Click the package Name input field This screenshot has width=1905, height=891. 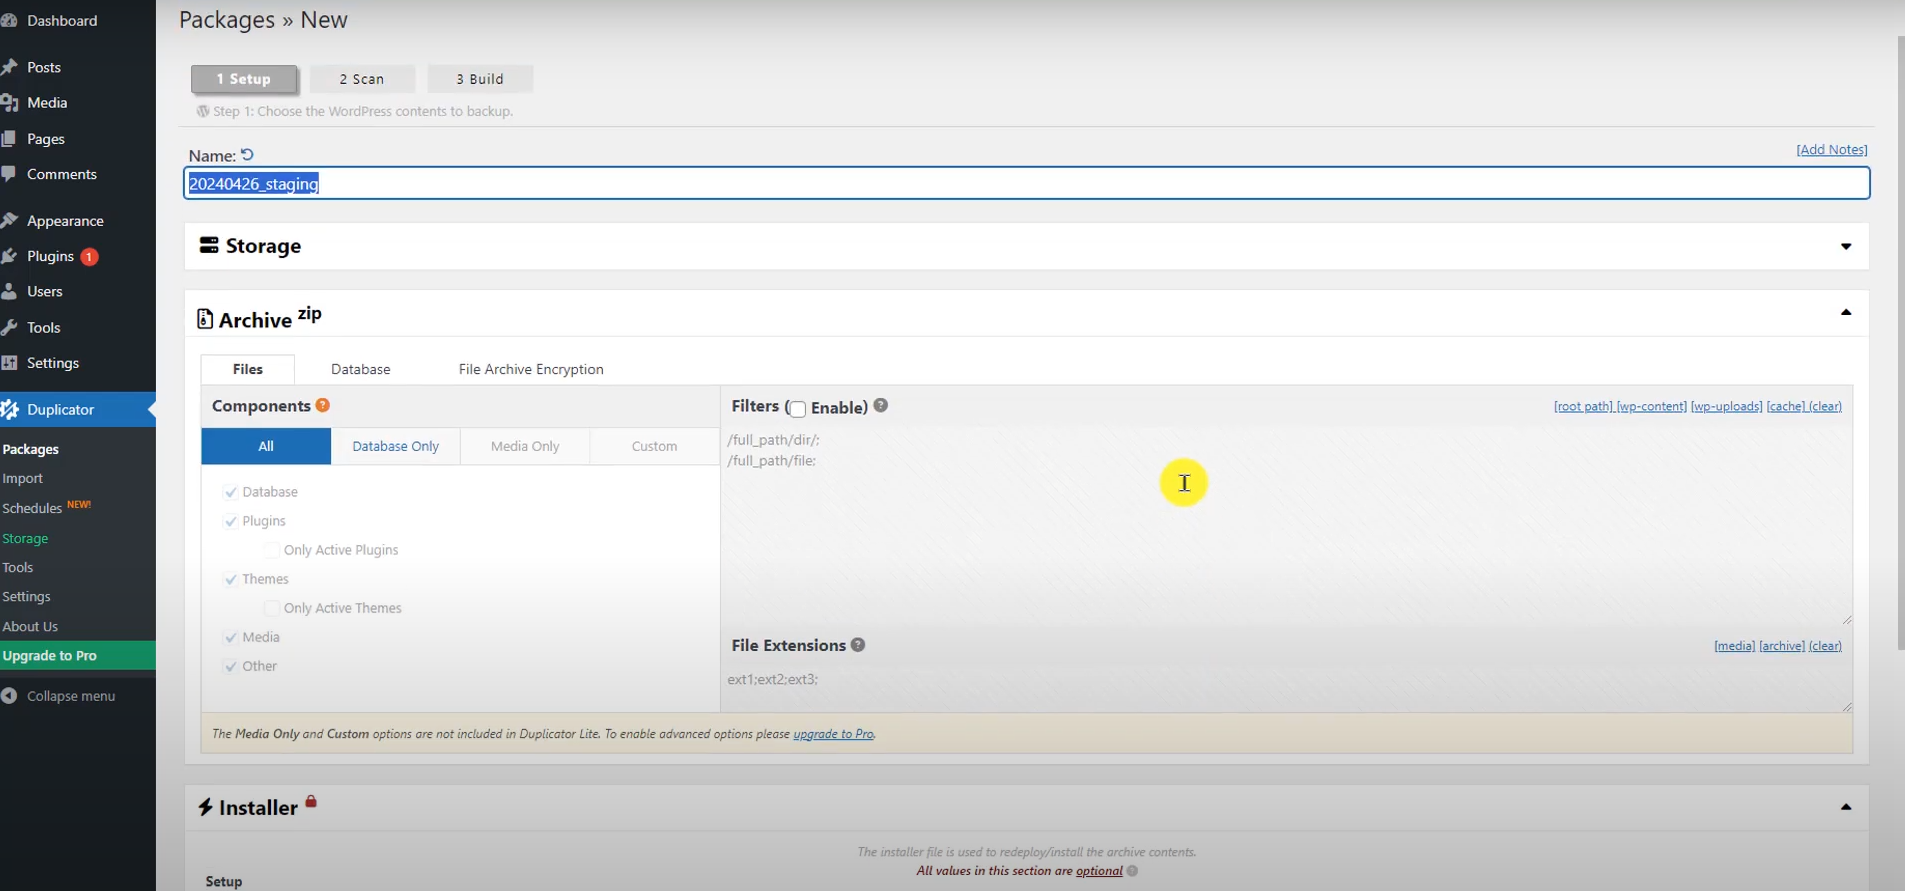[1000, 183]
